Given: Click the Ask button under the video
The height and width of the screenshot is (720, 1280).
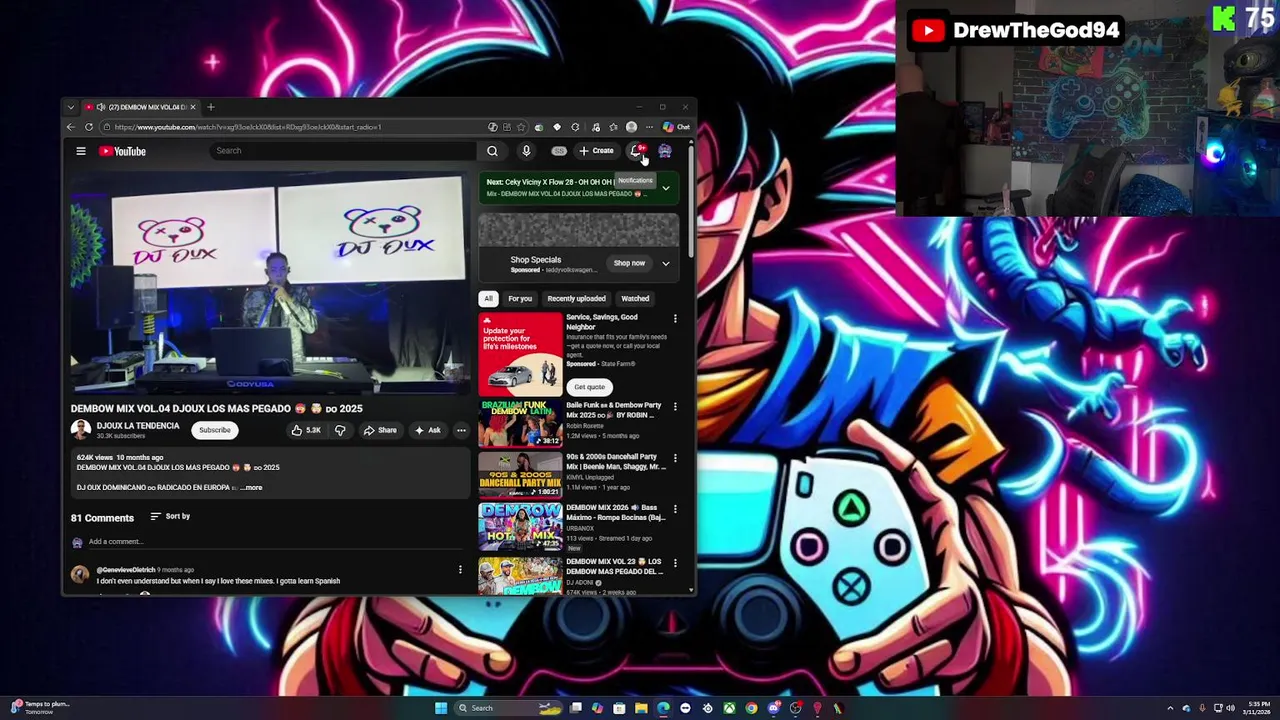Looking at the screenshot, I should [x=428, y=430].
